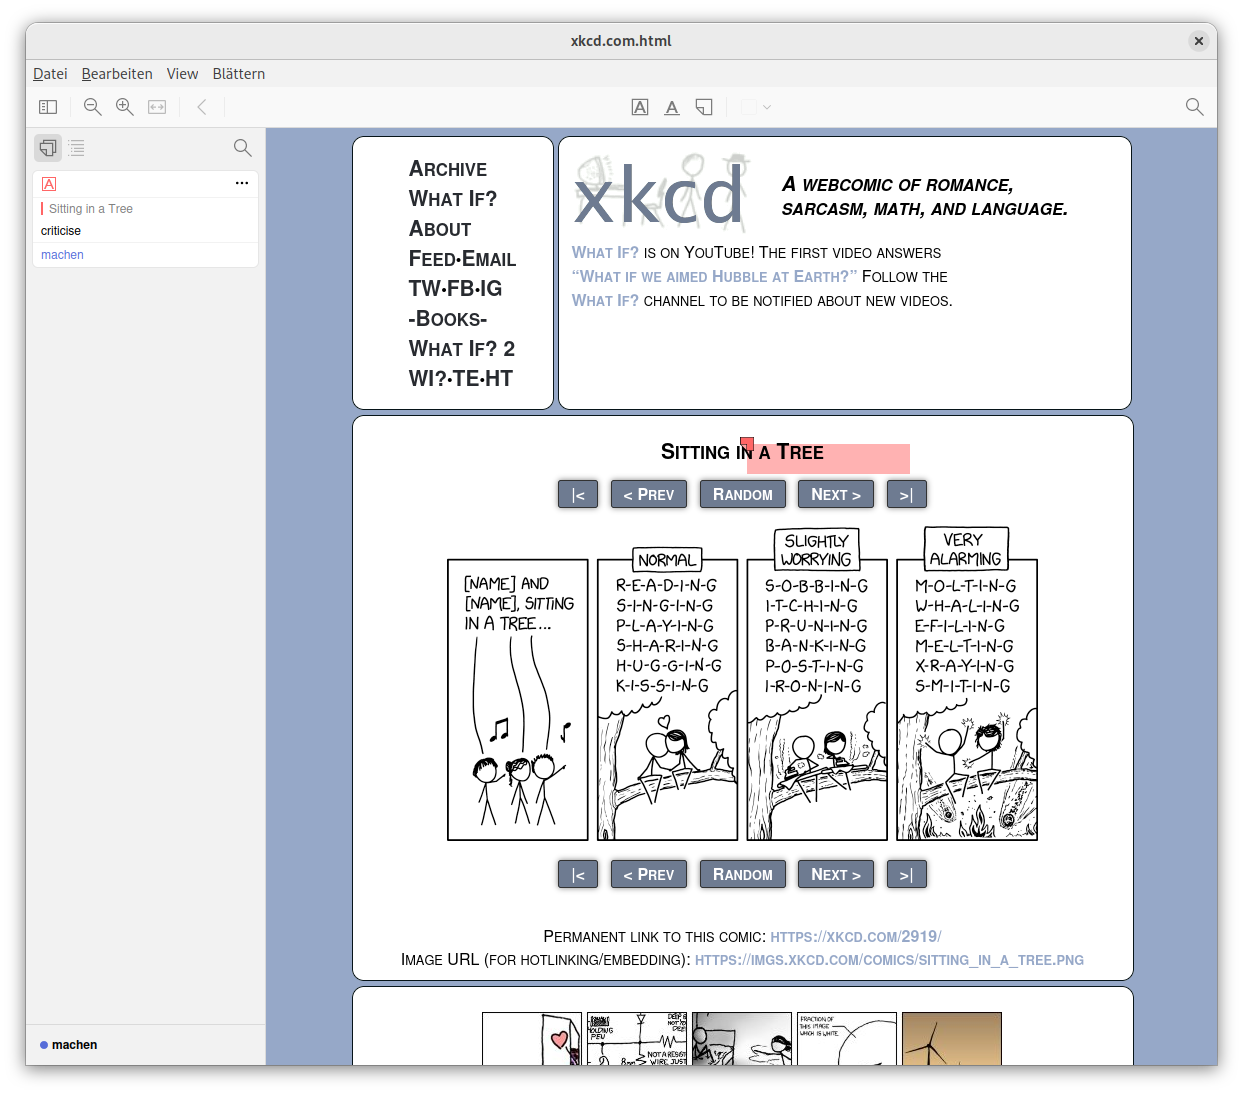Open the image URL sitting_in_a_tree.png link
1243x1094 pixels.
pos(889,960)
